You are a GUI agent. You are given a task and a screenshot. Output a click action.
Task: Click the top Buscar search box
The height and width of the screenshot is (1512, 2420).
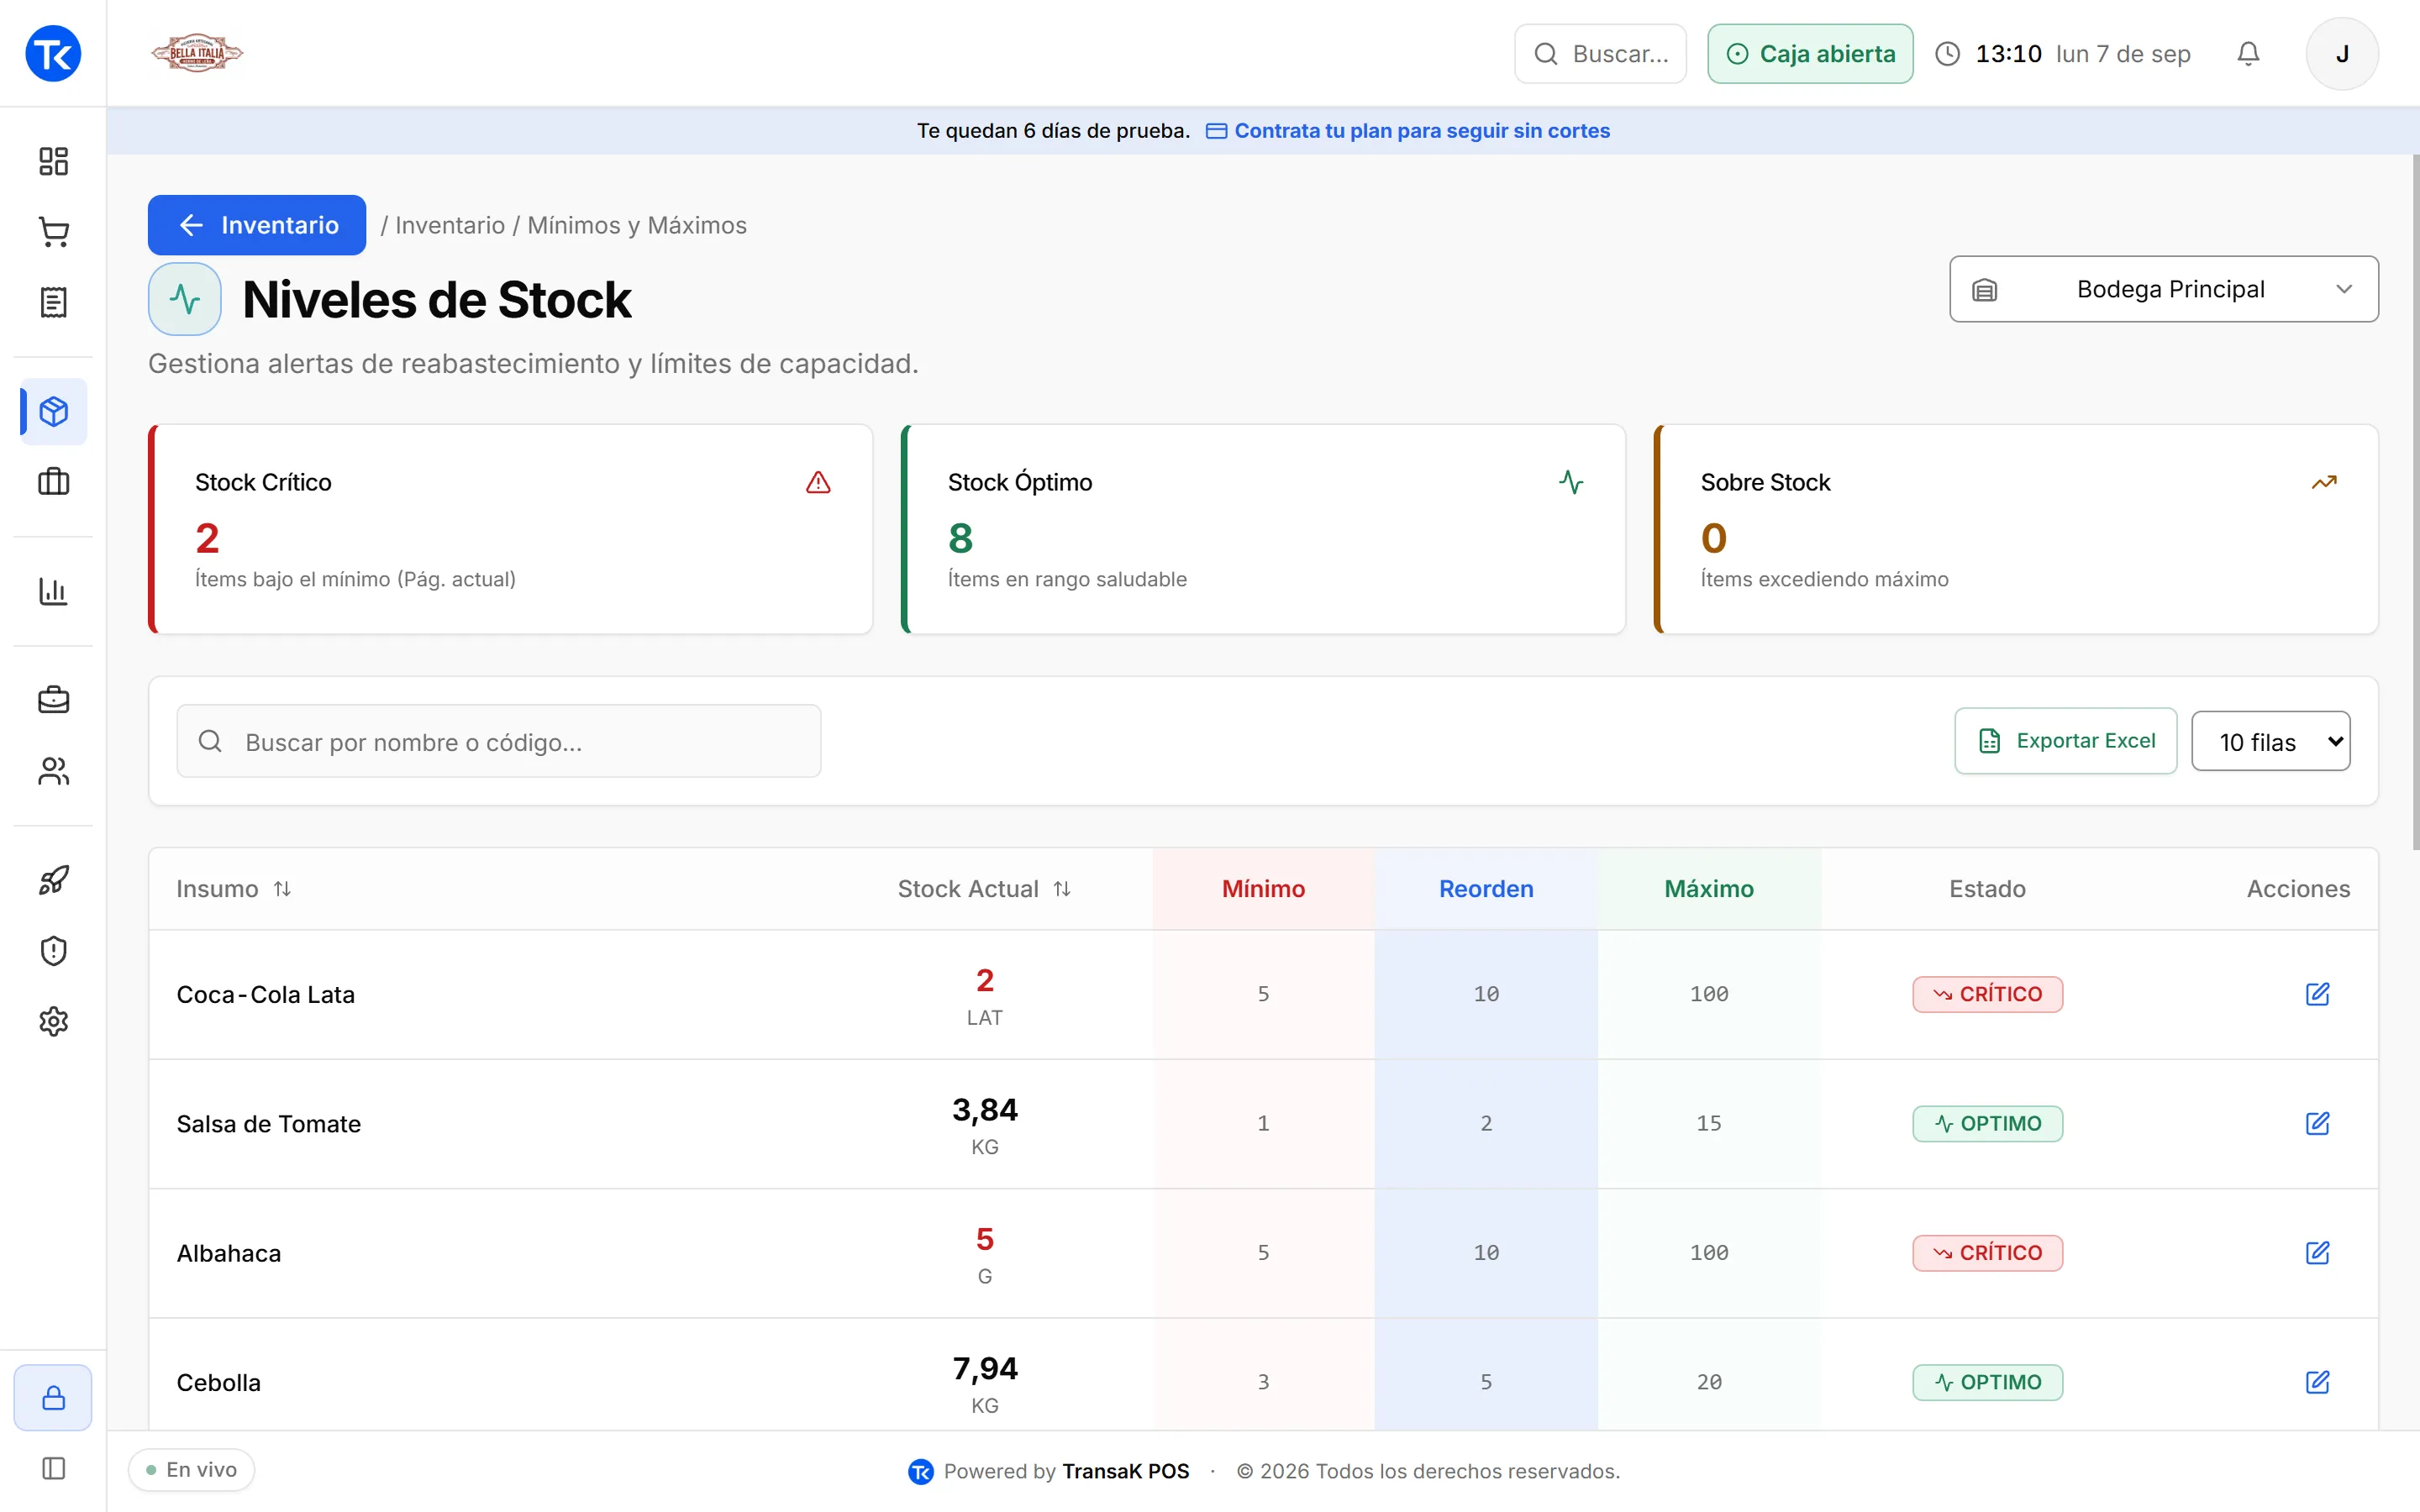(x=1600, y=54)
